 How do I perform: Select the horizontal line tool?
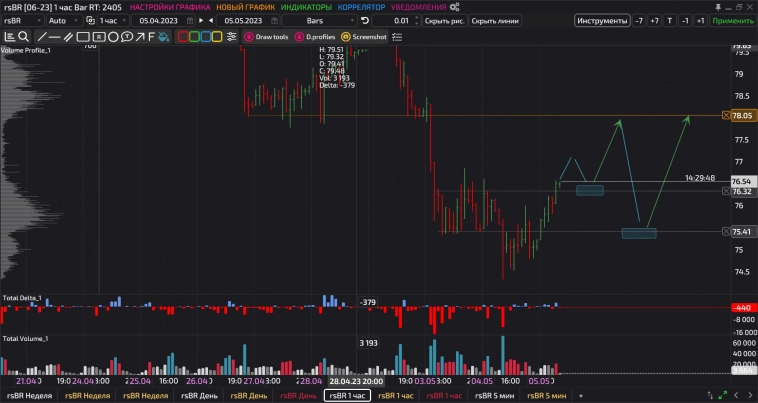pyautogui.click(x=55, y=37)
